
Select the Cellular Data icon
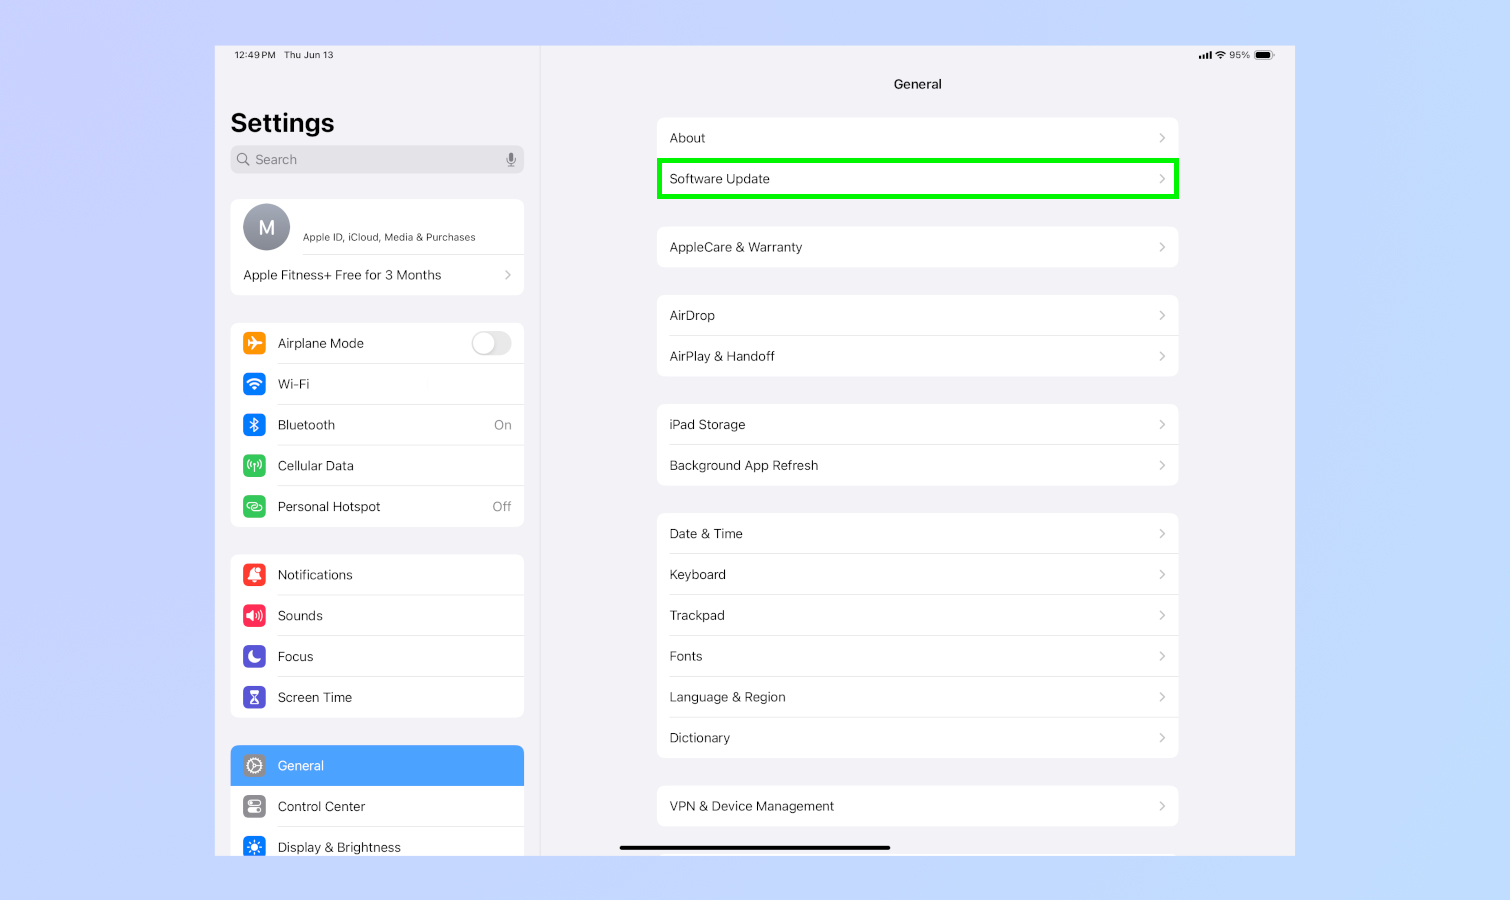coord(254,465)
